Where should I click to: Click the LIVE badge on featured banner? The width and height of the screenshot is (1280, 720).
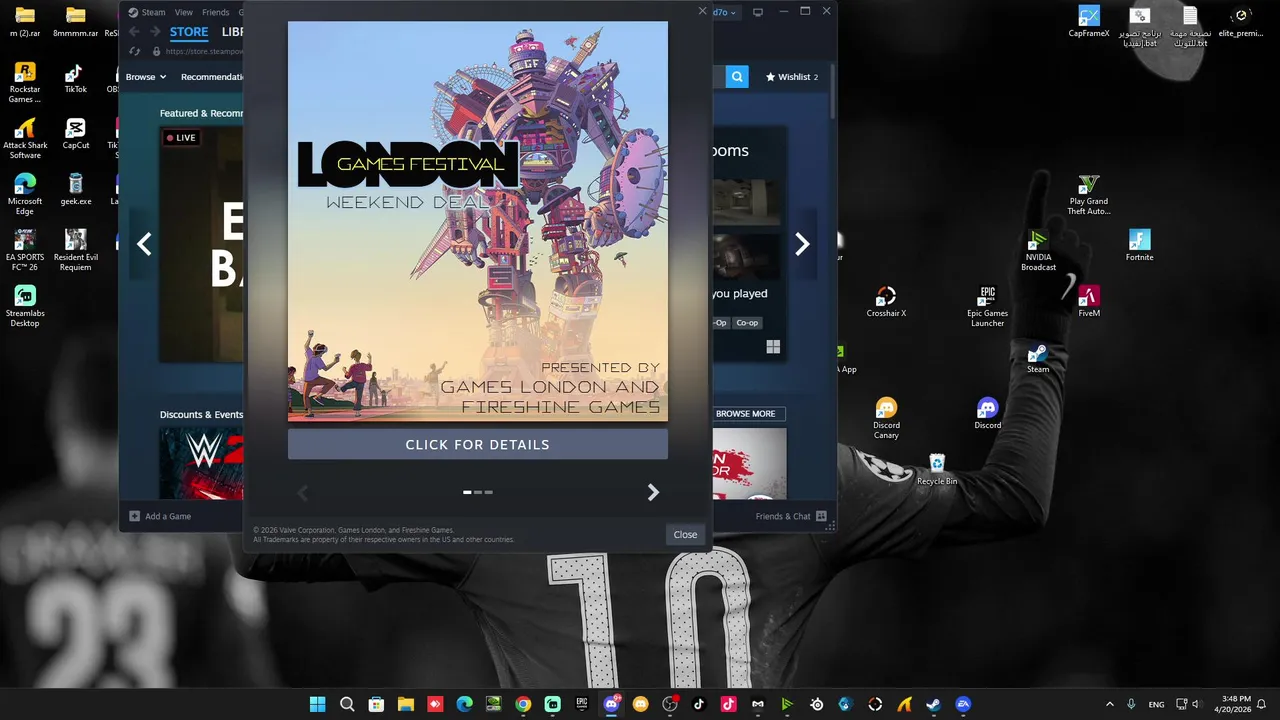pos(181,138)
